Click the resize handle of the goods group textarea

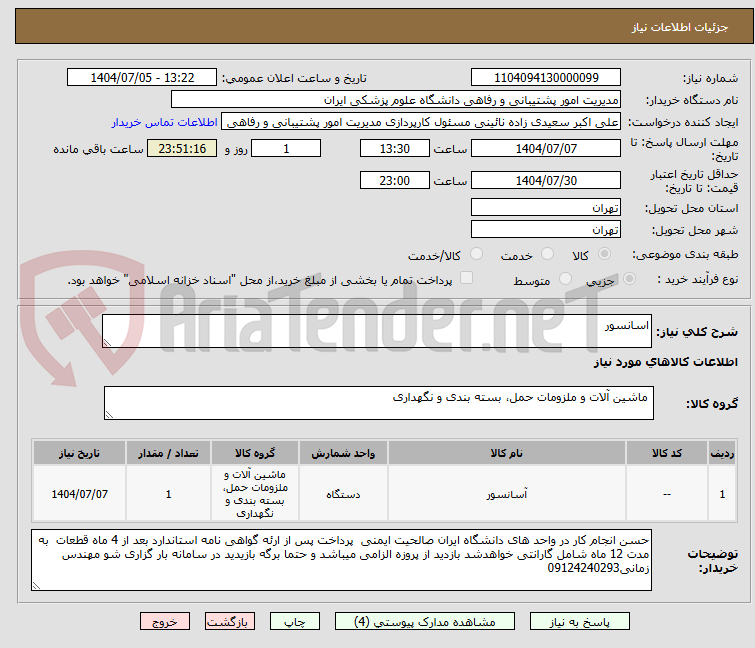[109, 415]
